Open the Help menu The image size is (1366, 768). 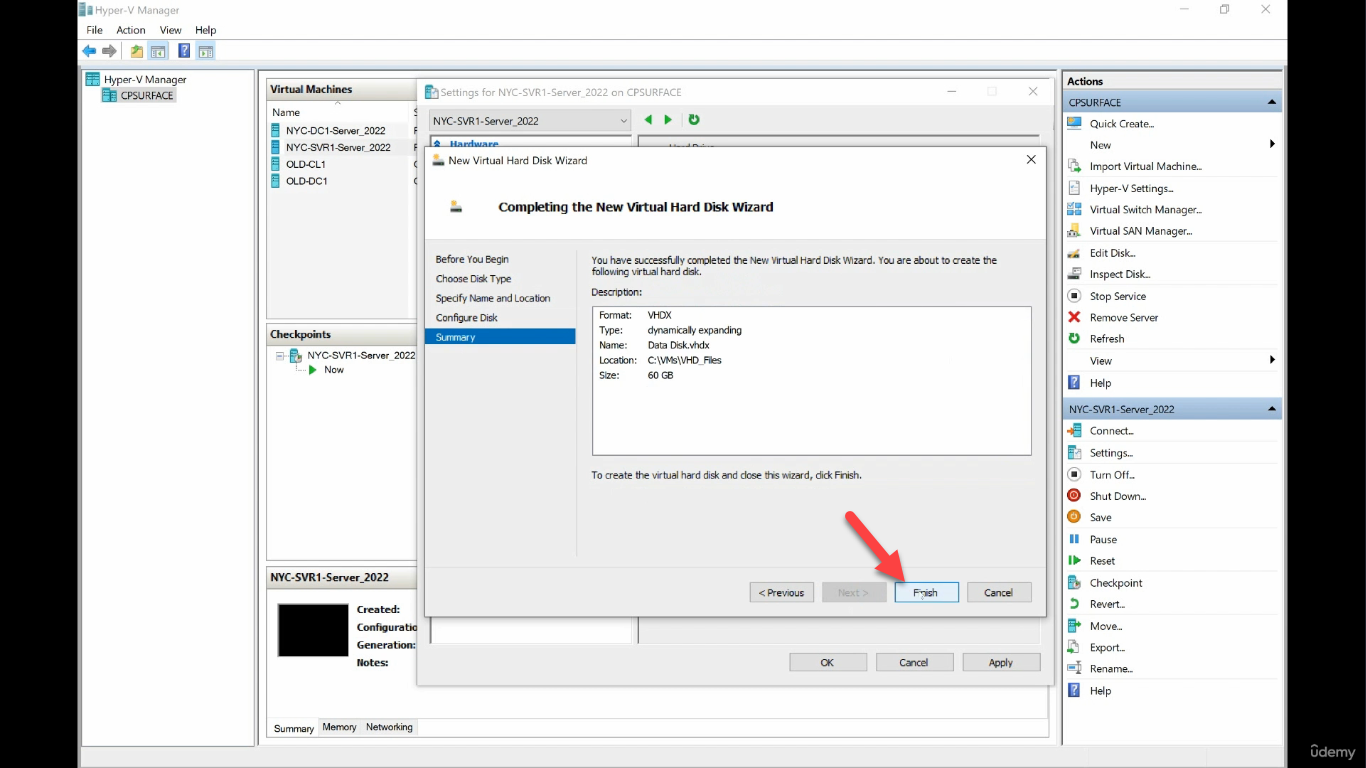(205, 30)
